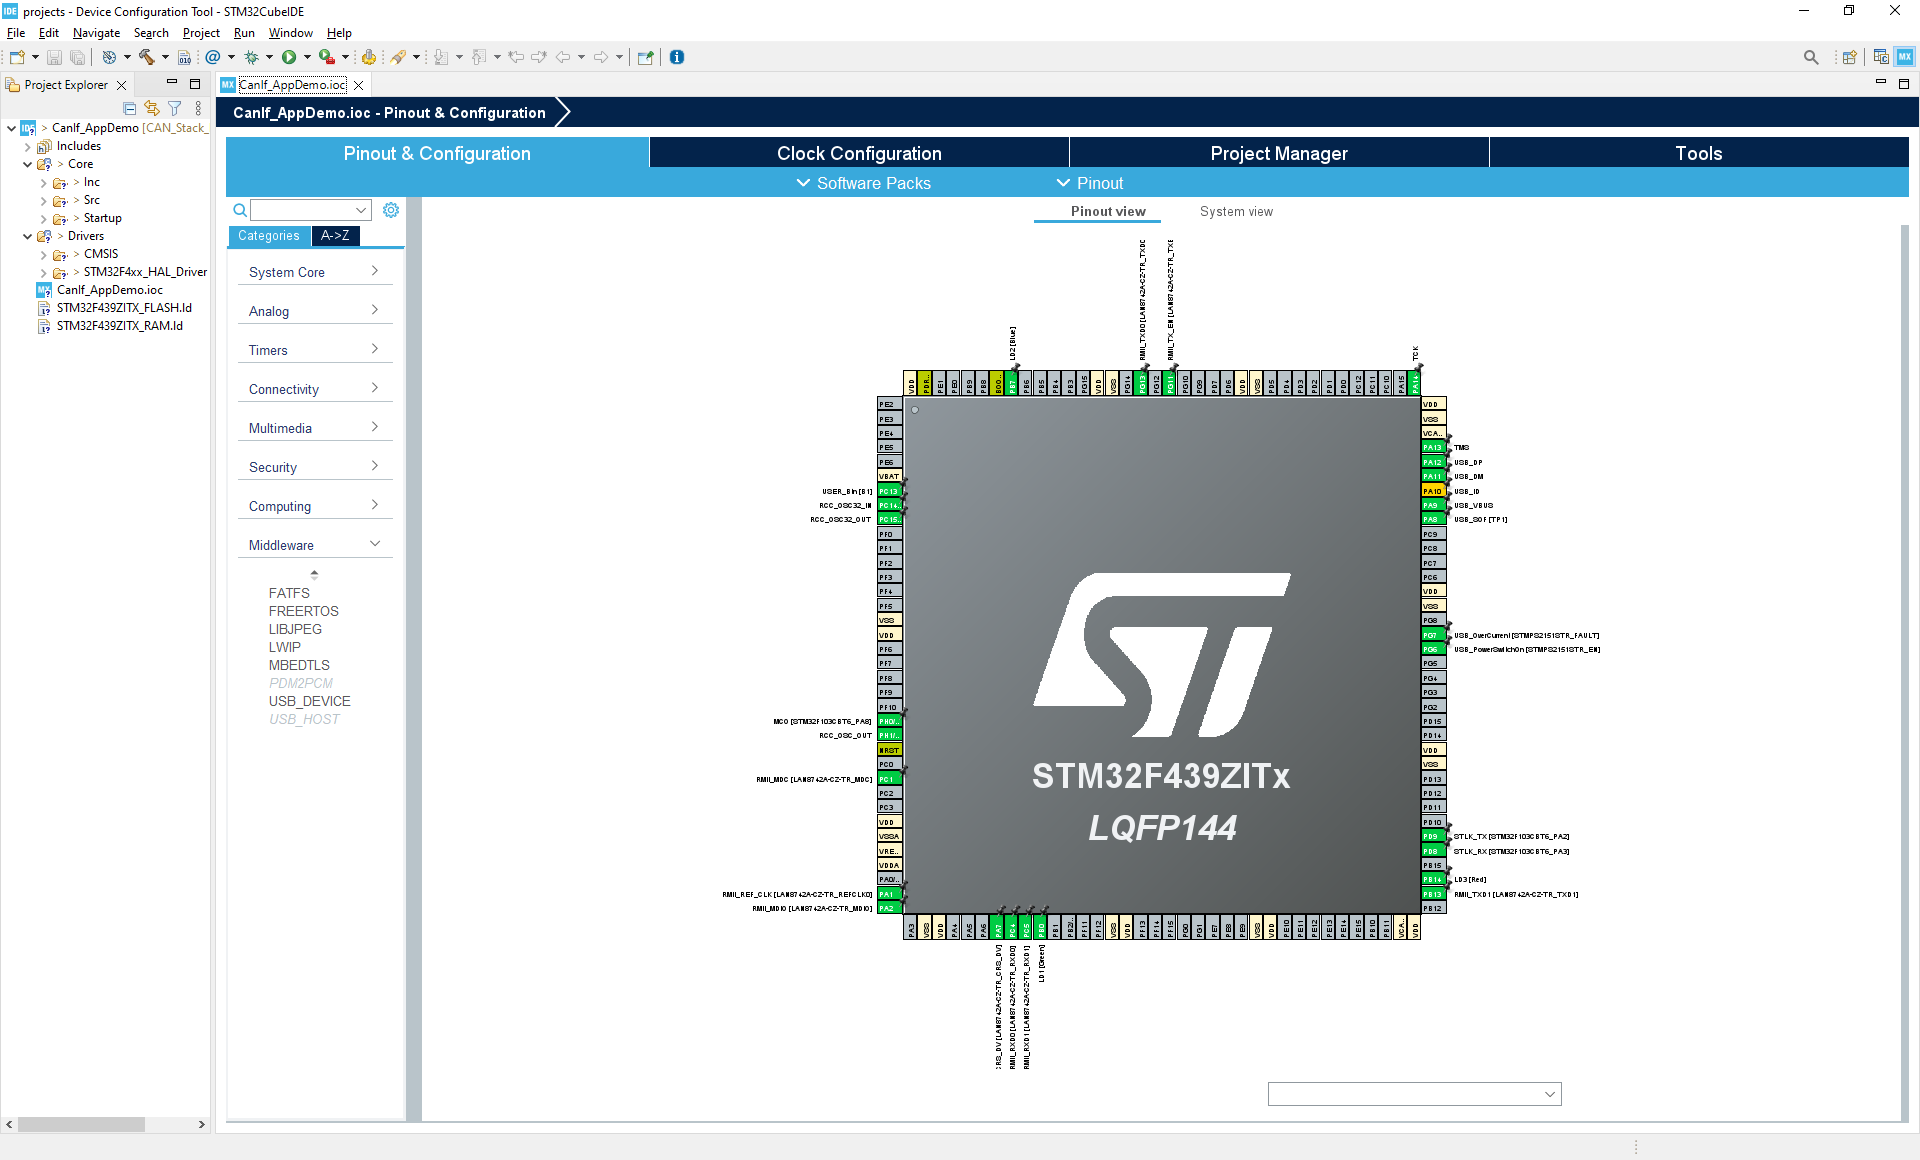Close the Project Explorer view tab
Image resolution: width=1920 pixels, height=1160 pixels.
122,85
